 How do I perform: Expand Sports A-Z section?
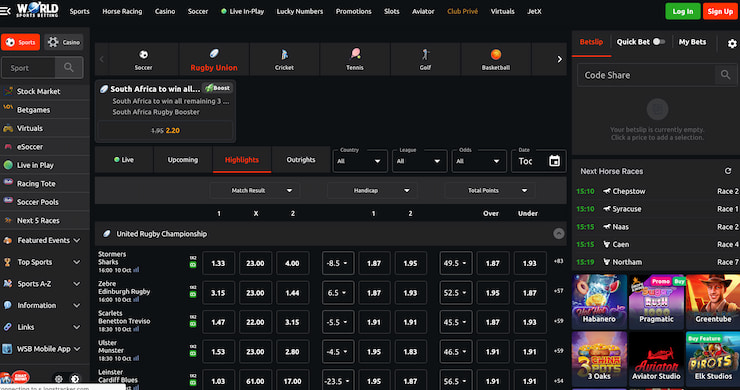coord(45,284)
